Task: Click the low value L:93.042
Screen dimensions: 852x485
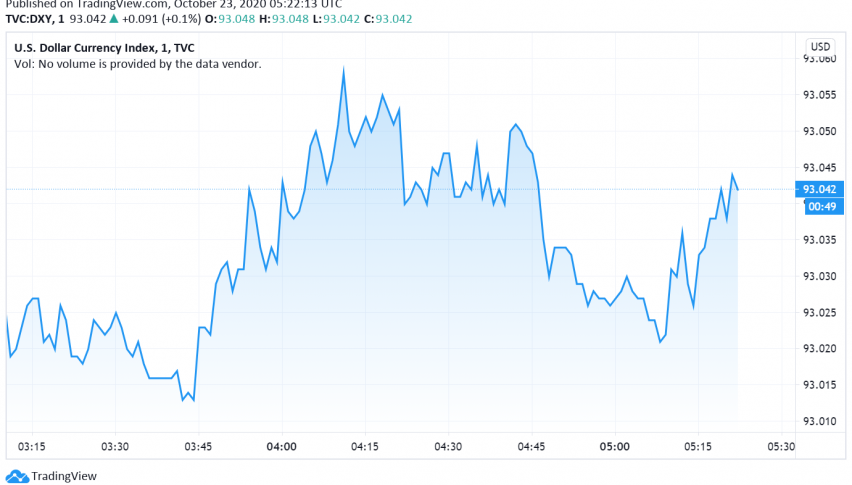Action: [x=336, y=19]
